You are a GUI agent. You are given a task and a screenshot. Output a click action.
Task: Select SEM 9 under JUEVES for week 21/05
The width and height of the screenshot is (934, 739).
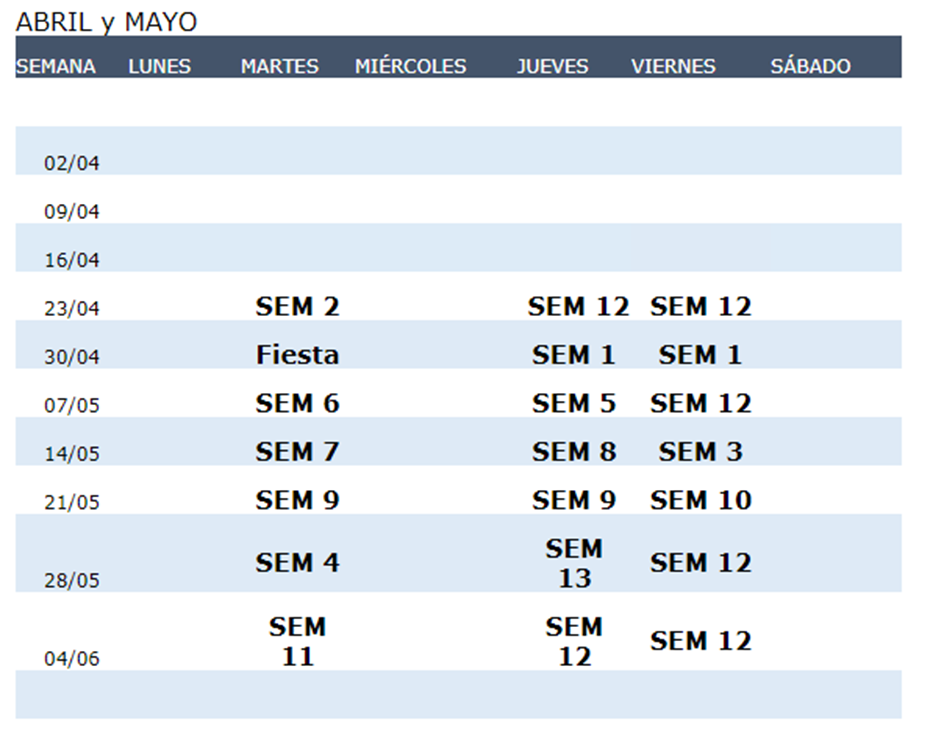574,500
